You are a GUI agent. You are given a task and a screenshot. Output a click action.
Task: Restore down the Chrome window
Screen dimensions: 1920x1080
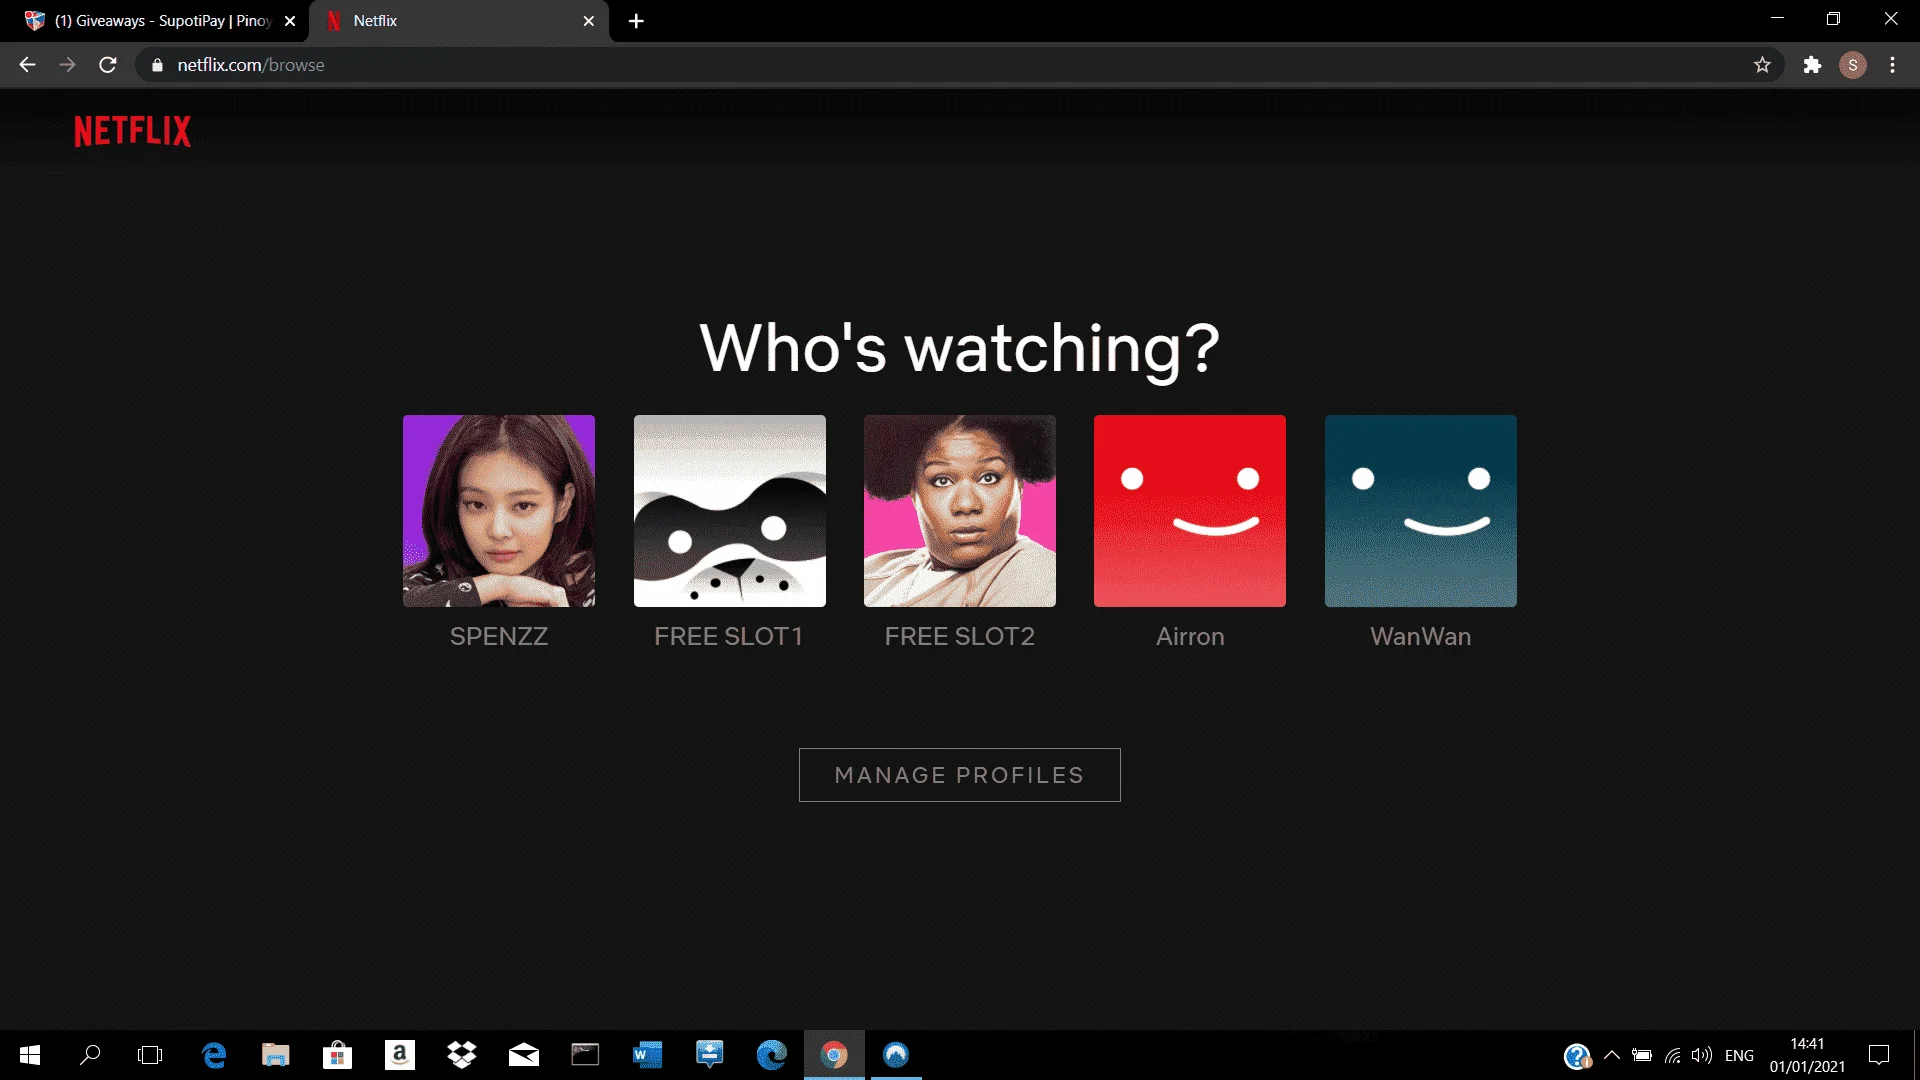click(1833, 19)
